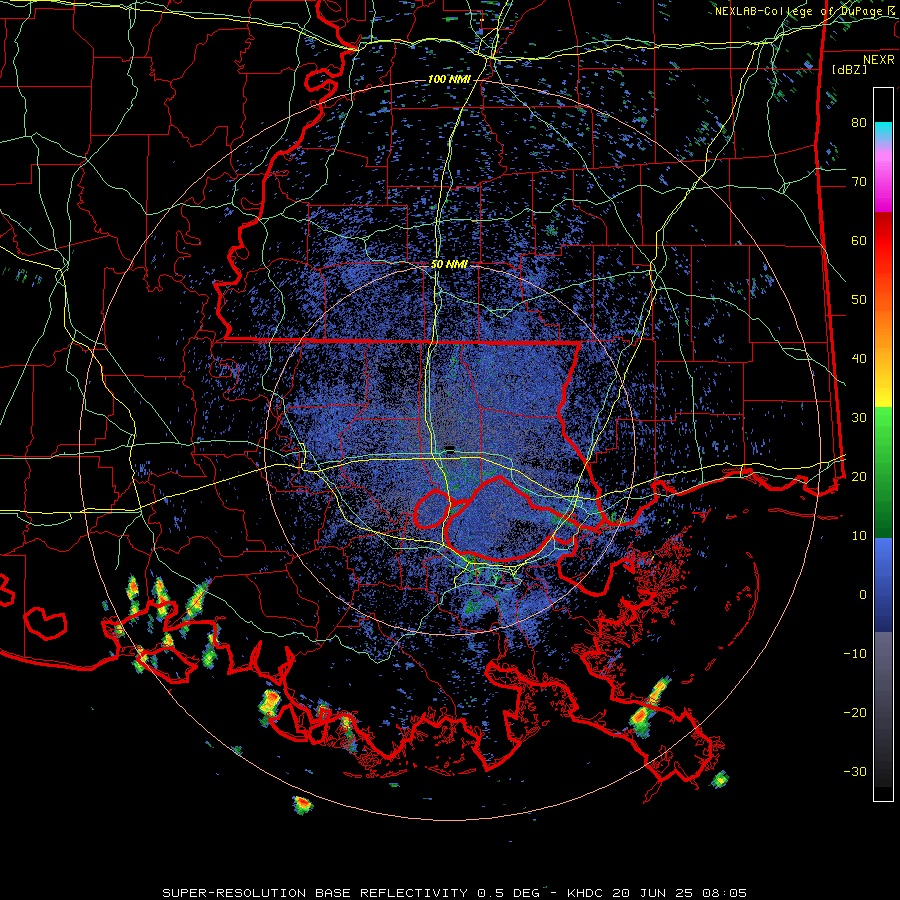Click the -30 value on the dBZ scale
This screenshot has width=900, height=900.
click(855, 772)
